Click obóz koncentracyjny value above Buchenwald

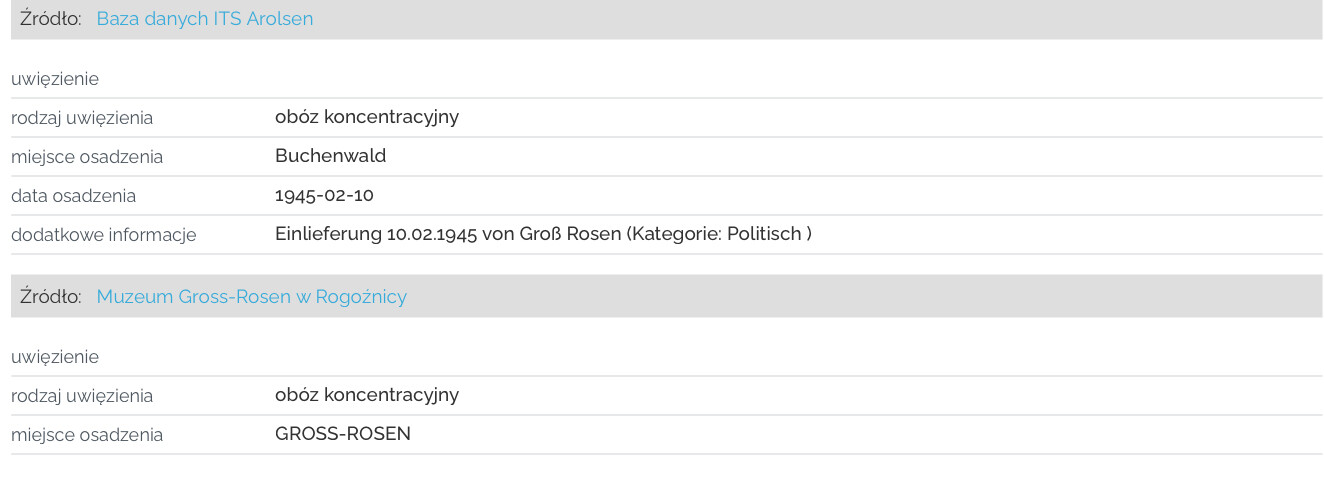pyautogui.click(x=367, y=117)
